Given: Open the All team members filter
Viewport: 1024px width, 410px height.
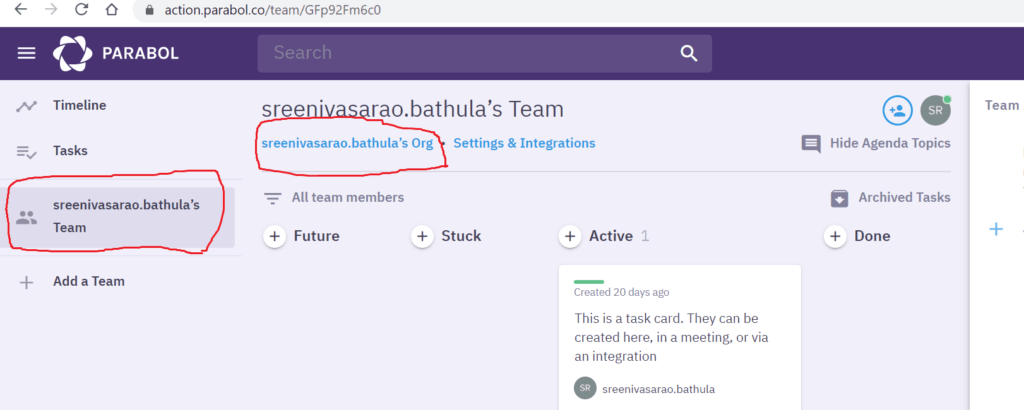Looking at the screenshot, I should (347, 197).
